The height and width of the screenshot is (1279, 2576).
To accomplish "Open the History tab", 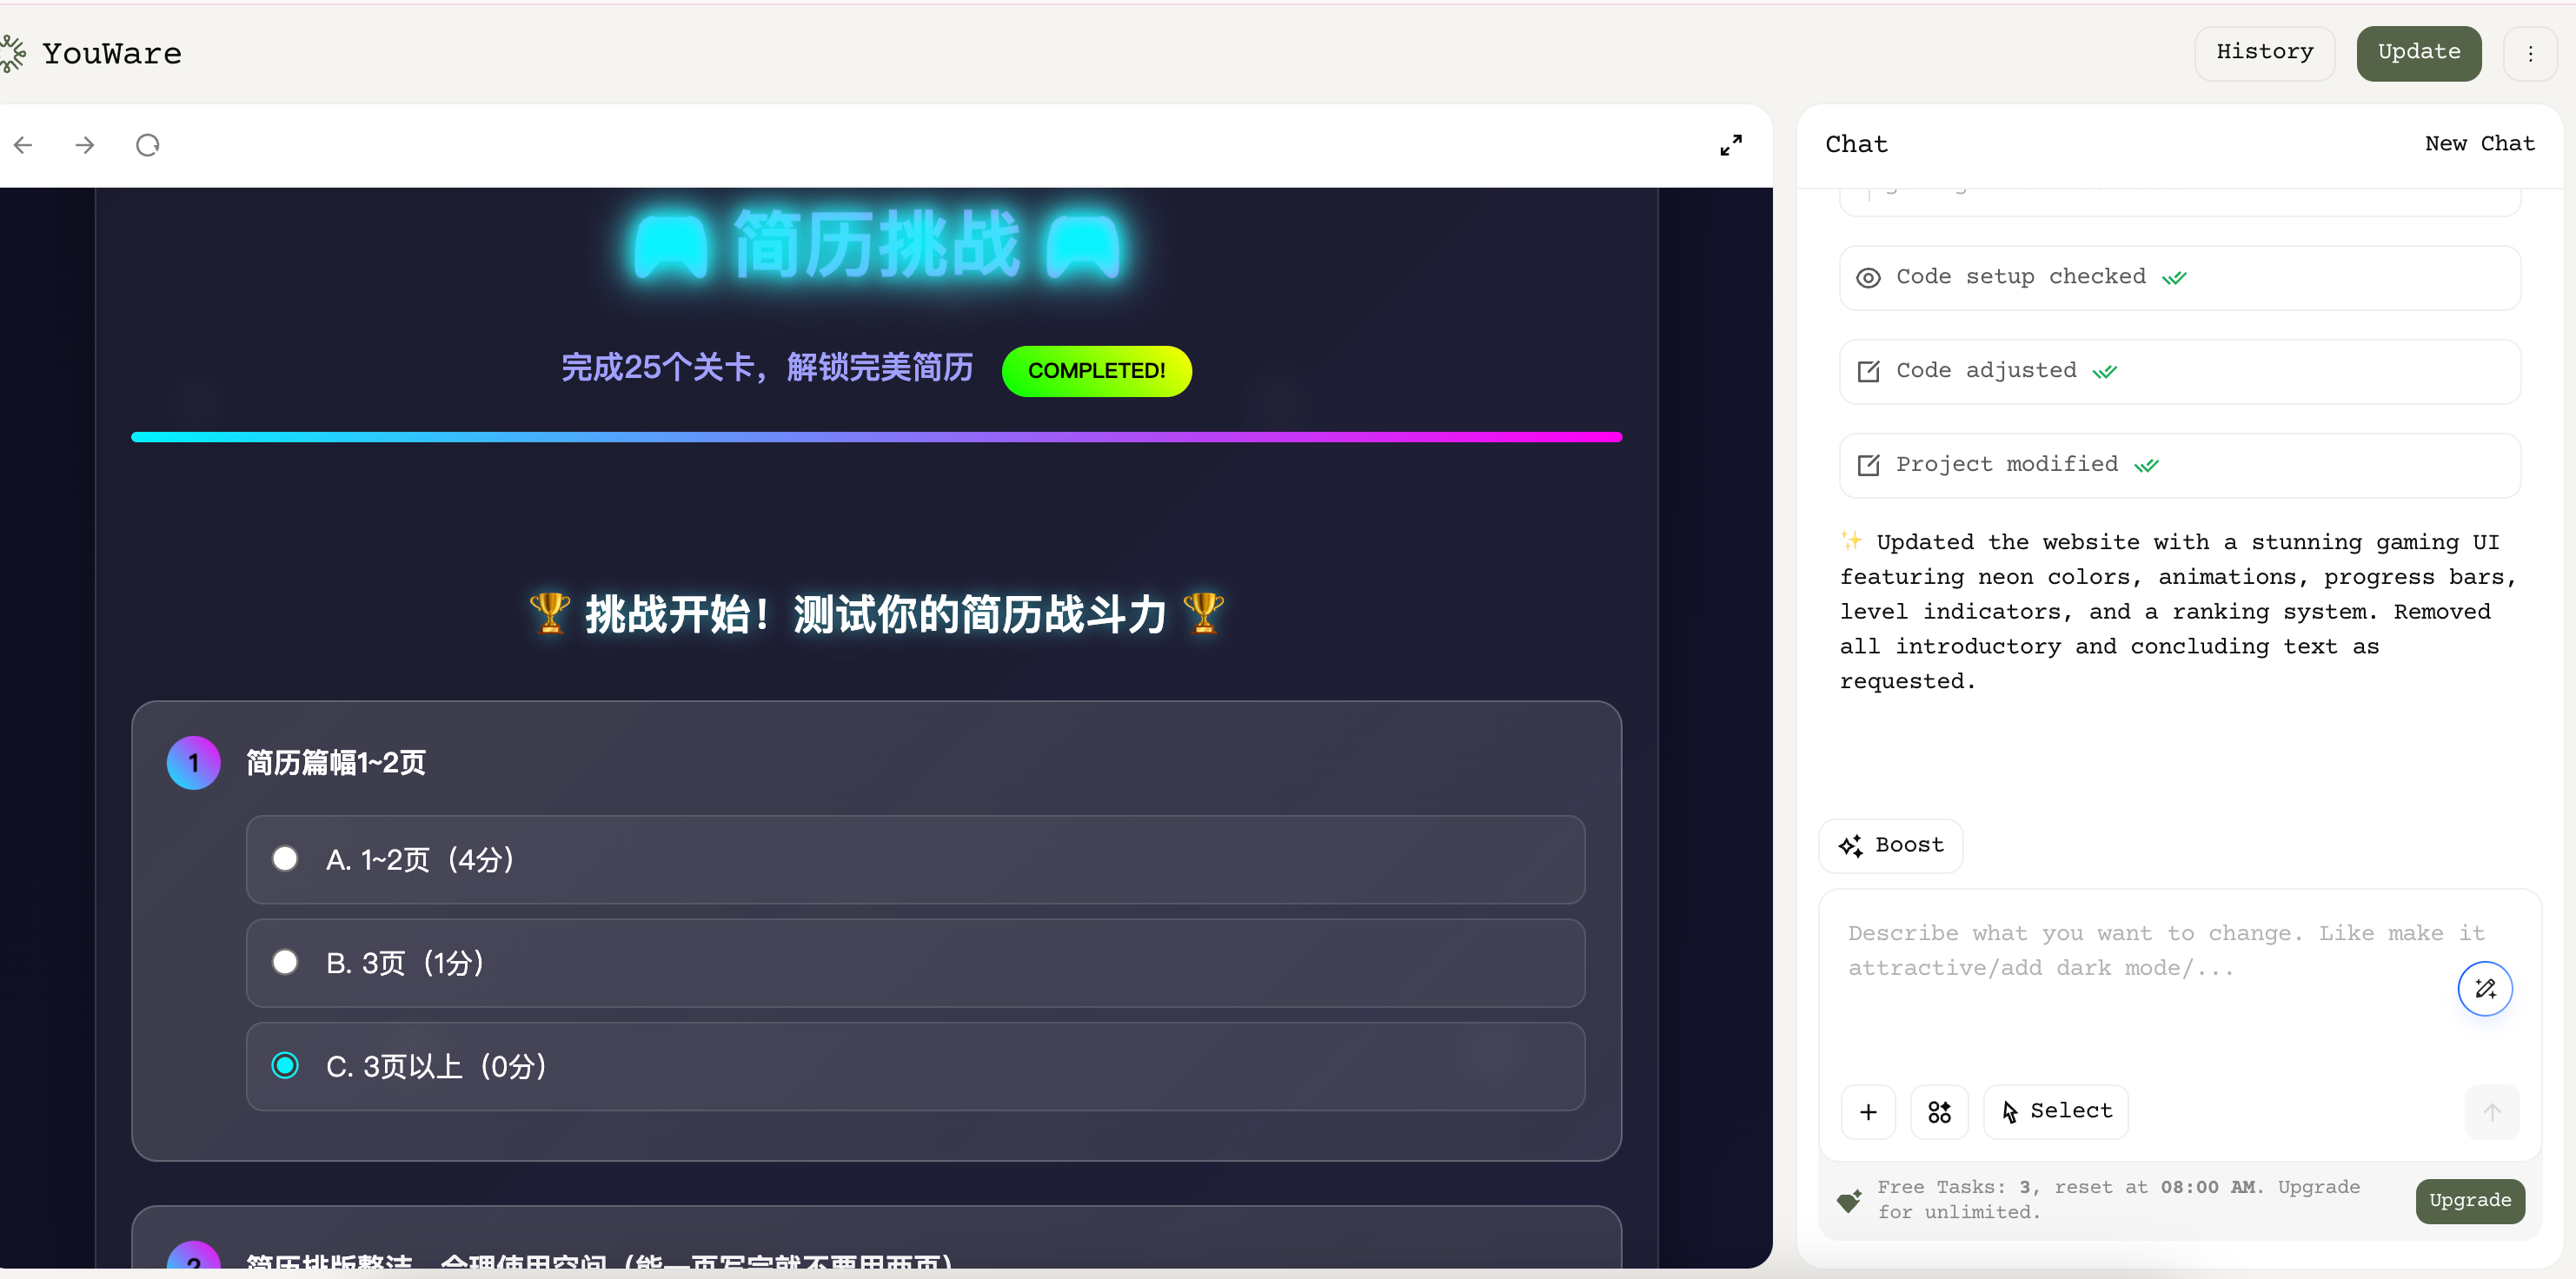I will 2264,53.
